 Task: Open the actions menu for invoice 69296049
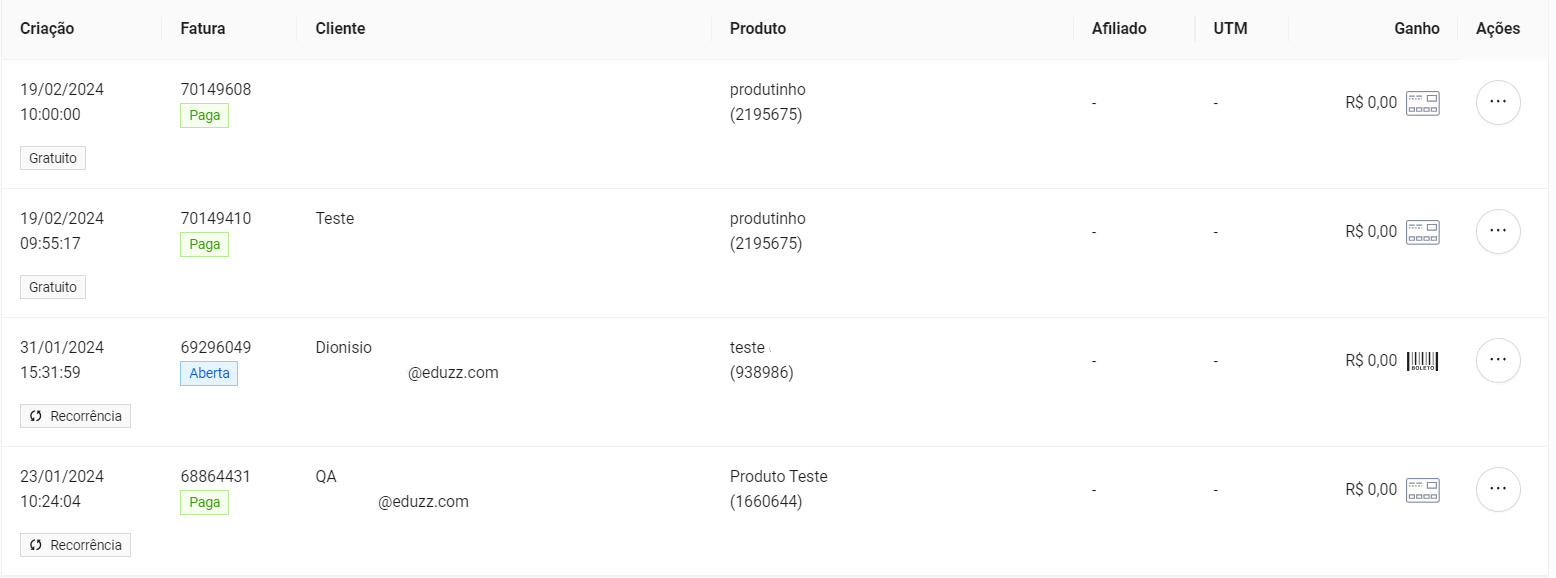(1498, 360)
